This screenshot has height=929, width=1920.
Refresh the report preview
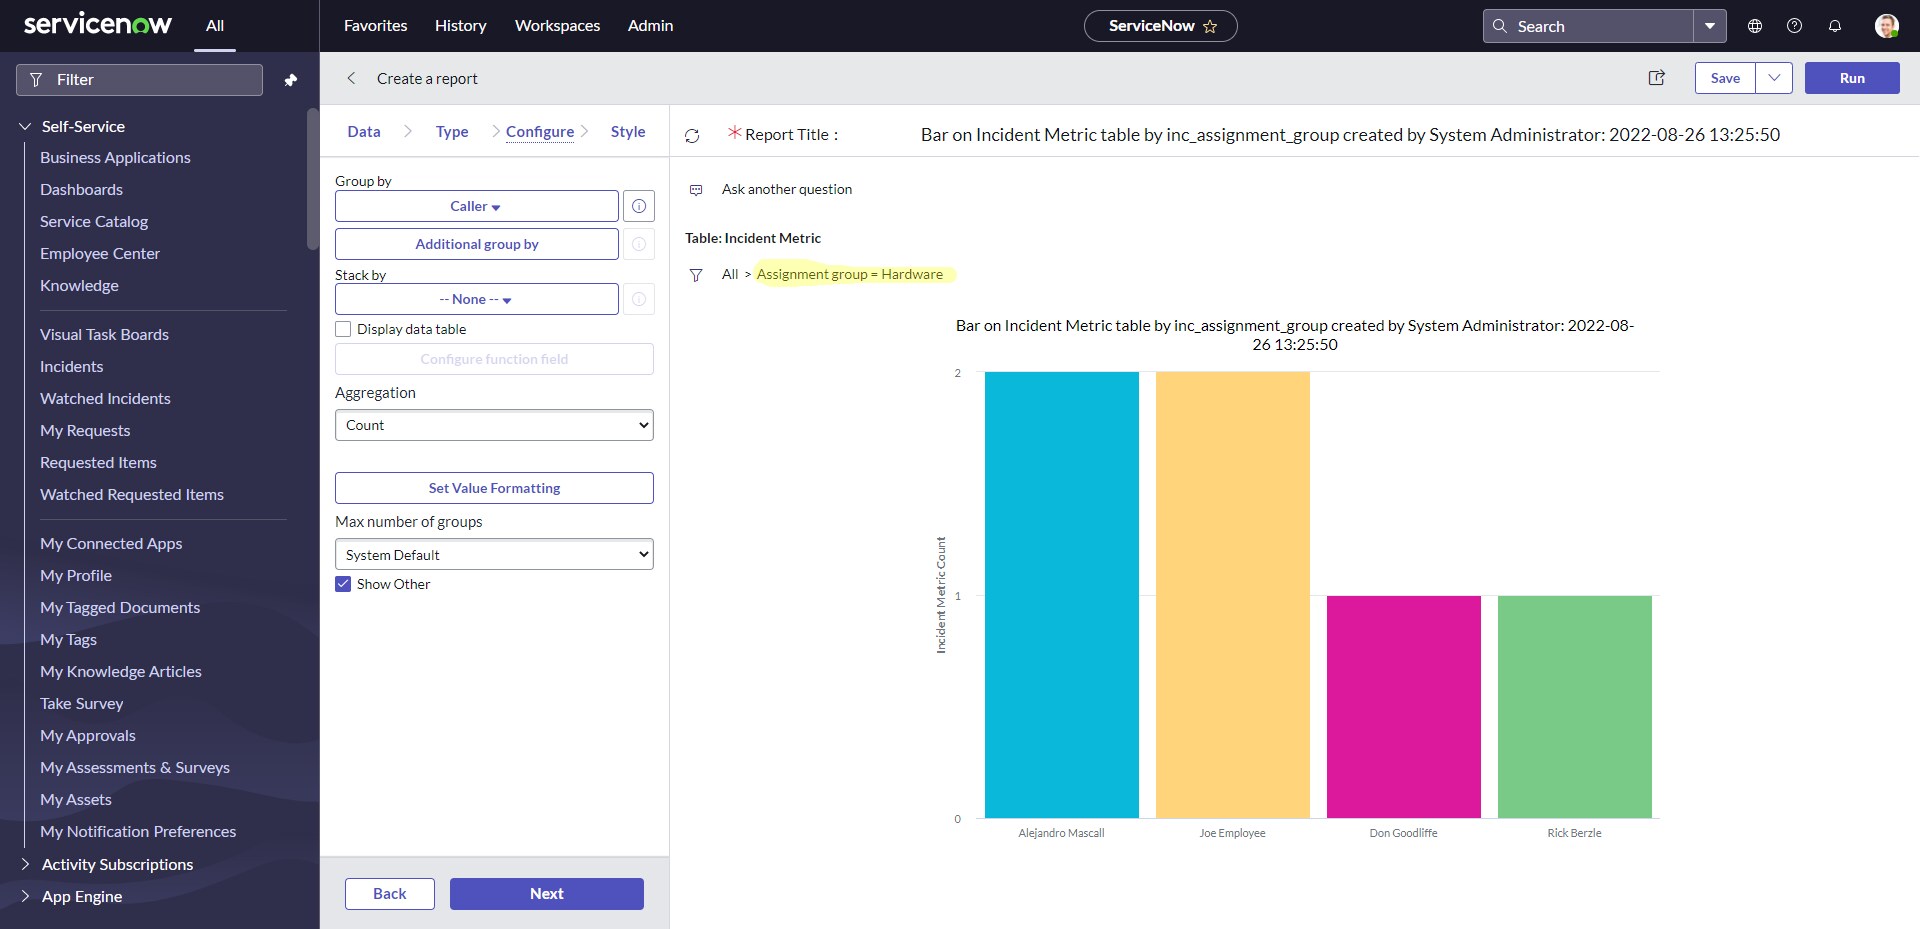coord(693,135)
